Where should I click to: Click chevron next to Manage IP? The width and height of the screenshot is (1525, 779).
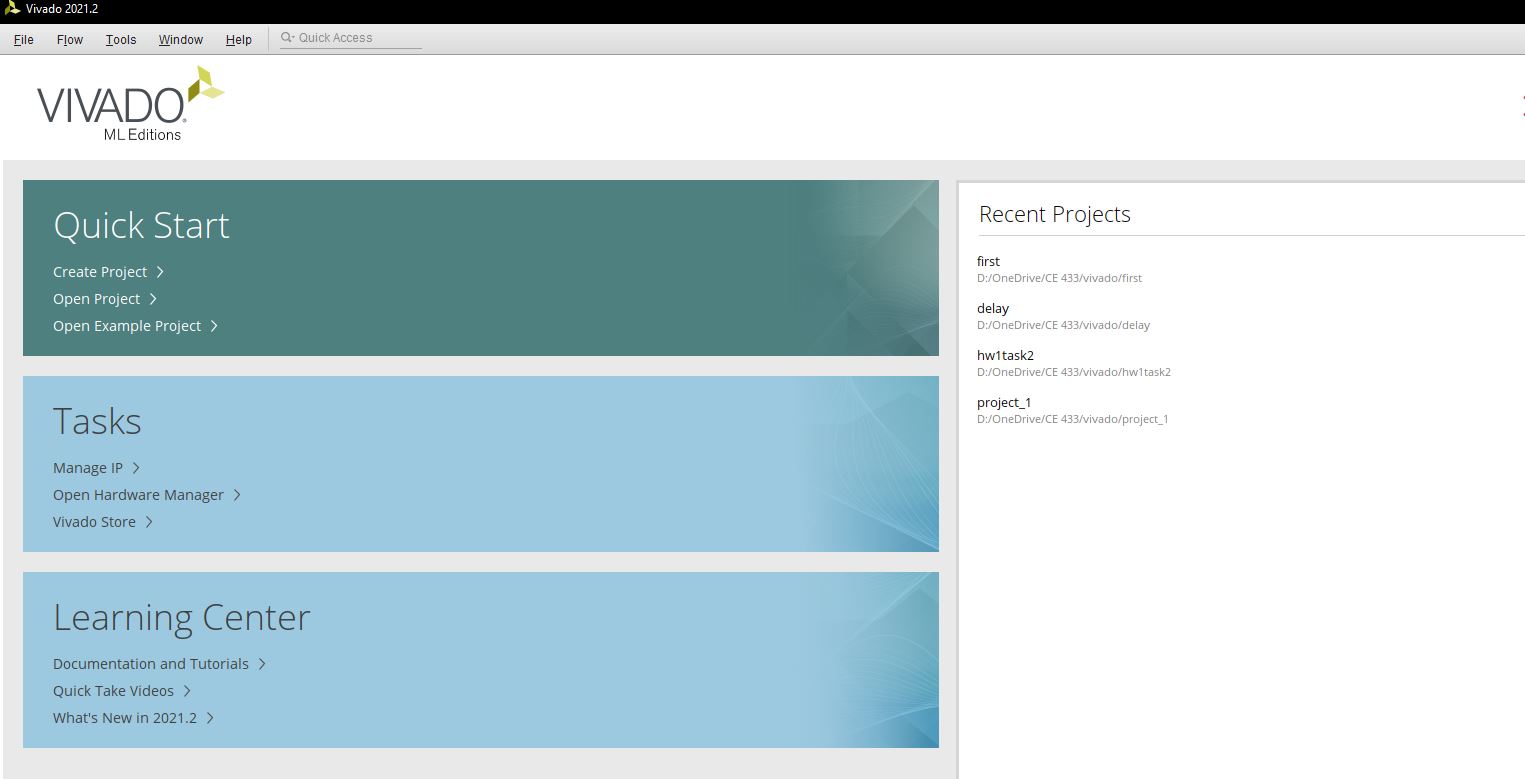pyautogui.click(x=136, y=468)
